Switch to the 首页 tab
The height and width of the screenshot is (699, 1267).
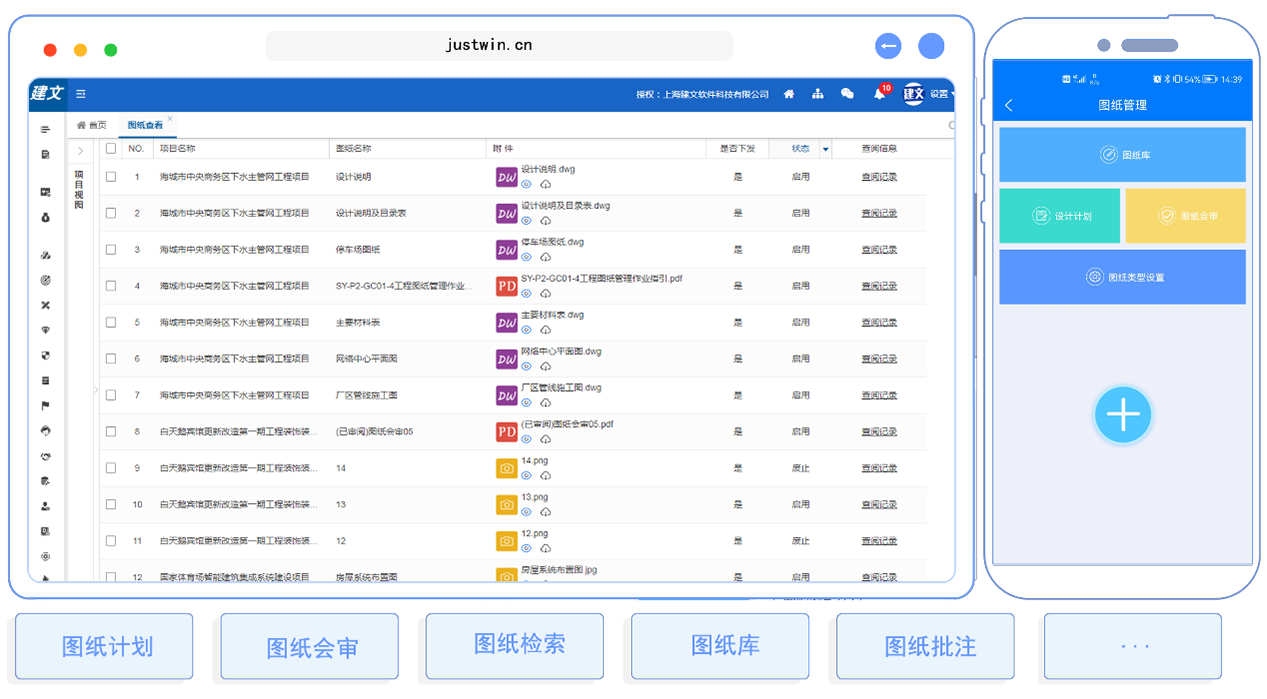(x=92, y=125)
